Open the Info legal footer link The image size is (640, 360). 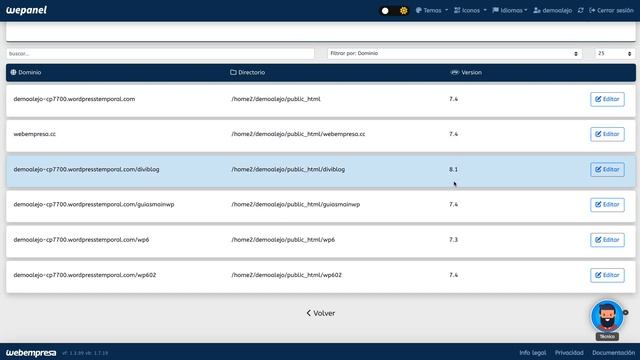(533, 353)
